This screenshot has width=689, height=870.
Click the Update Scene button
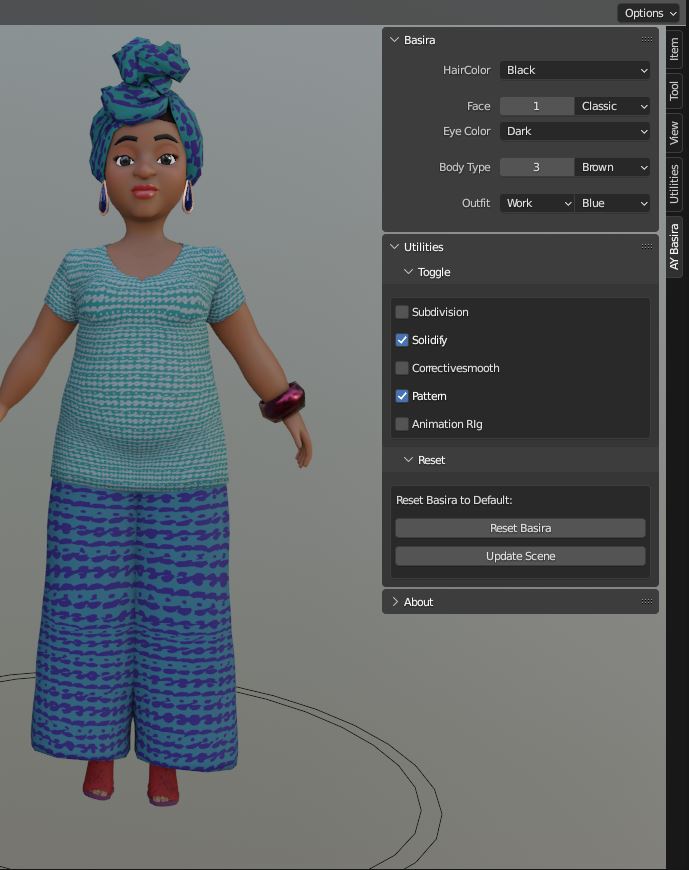pyautogui.click(x=520, y=556)
